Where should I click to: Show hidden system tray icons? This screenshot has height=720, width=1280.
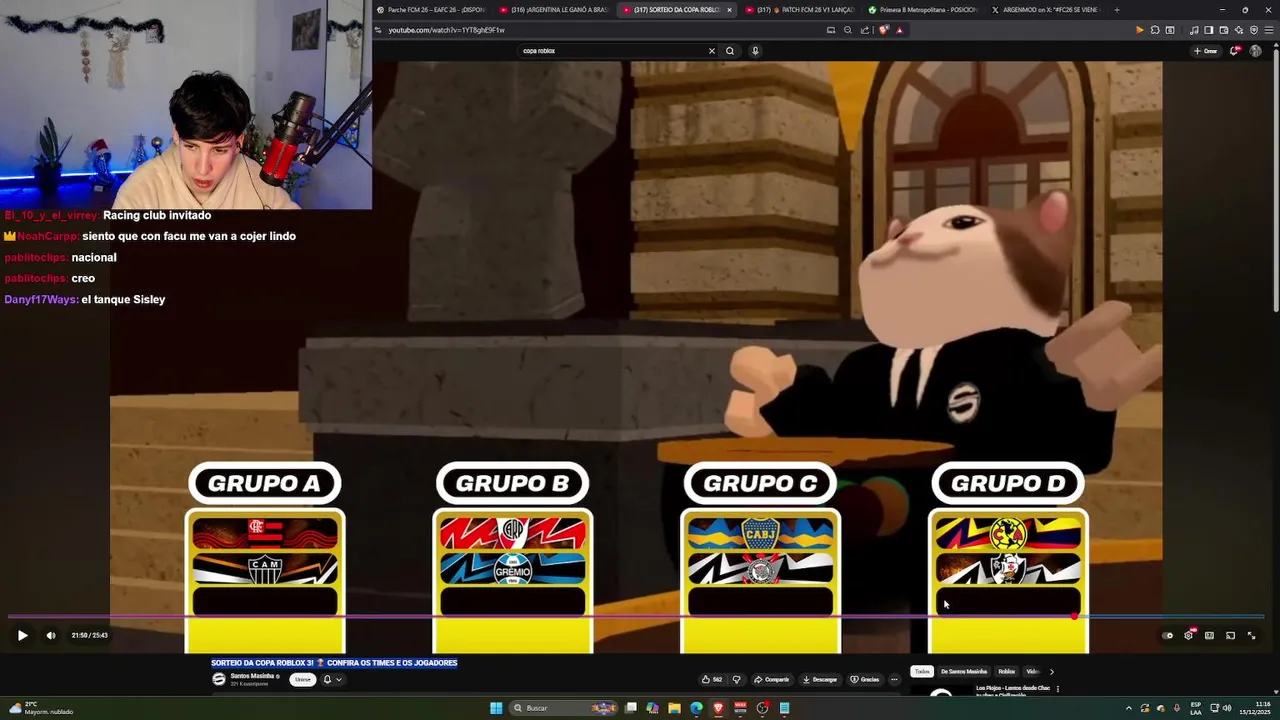coord(1129,708)
